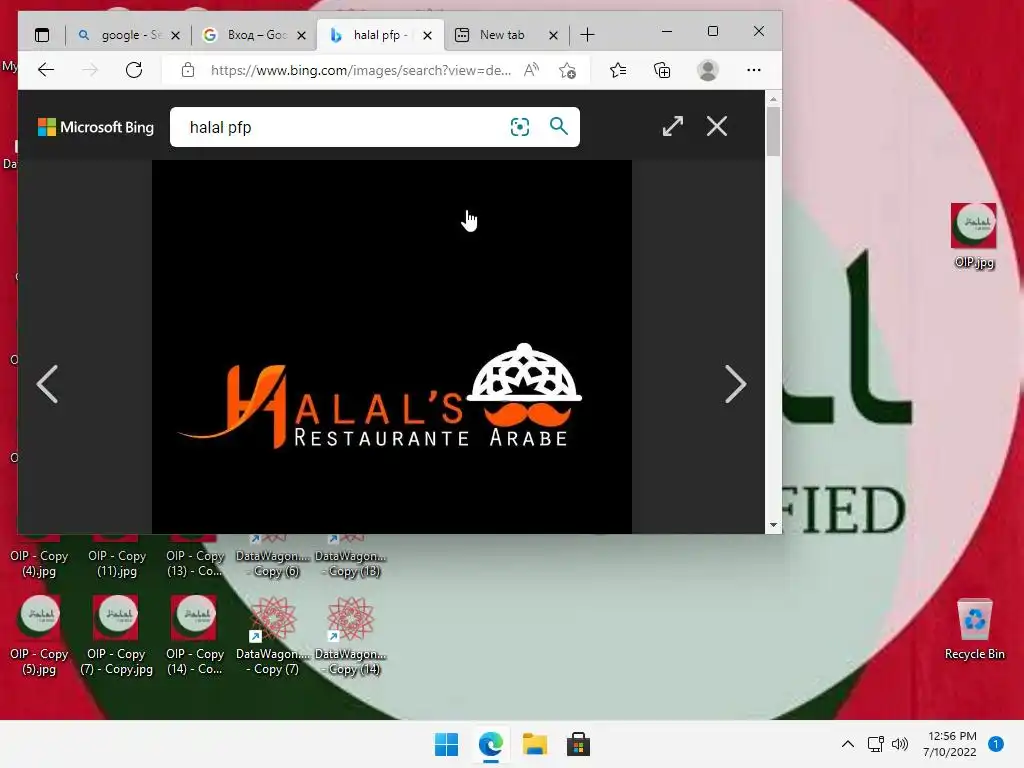Open Microsoft Edge from the taskbar
This screenshot has width=1024, height=768.
(490, 744)
